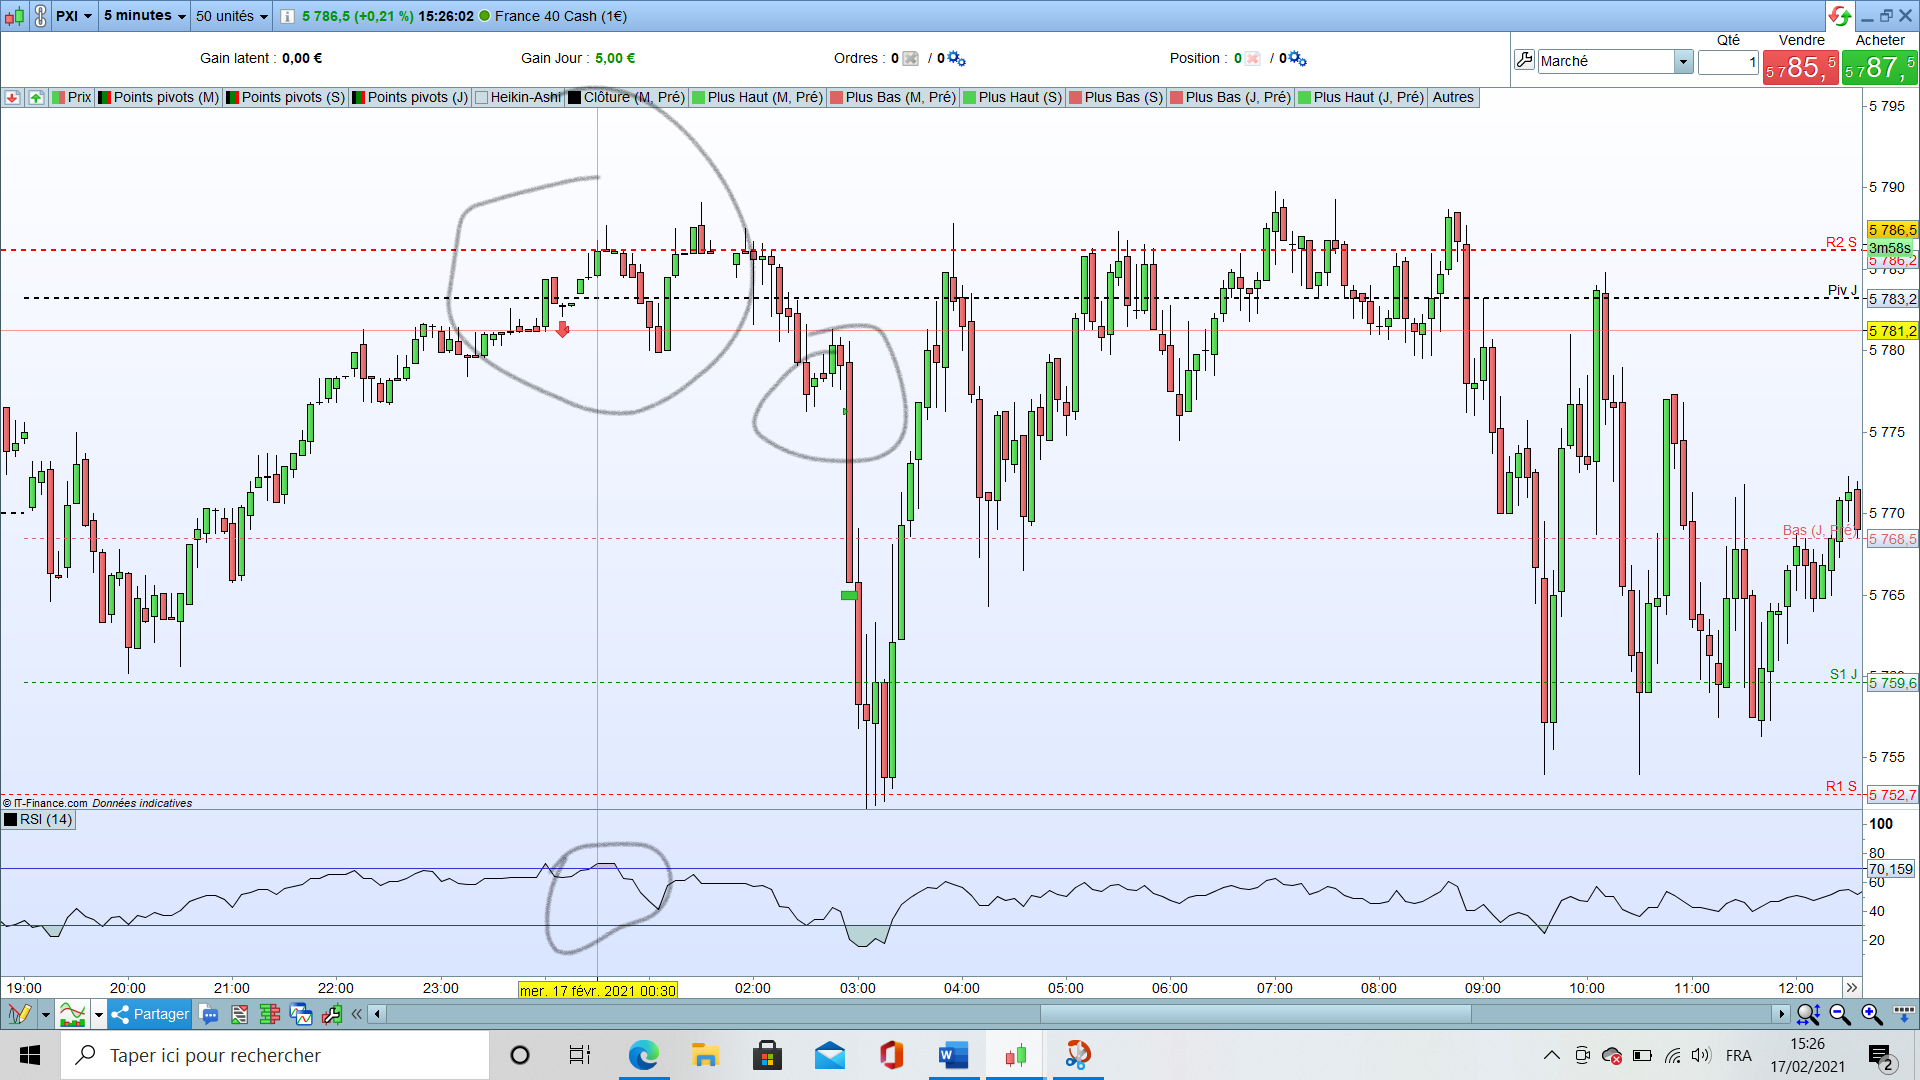Select the RSI (14) panel label
Image resolution: width=1920 pixels, height=1080 pixels.
click(39, 820)
